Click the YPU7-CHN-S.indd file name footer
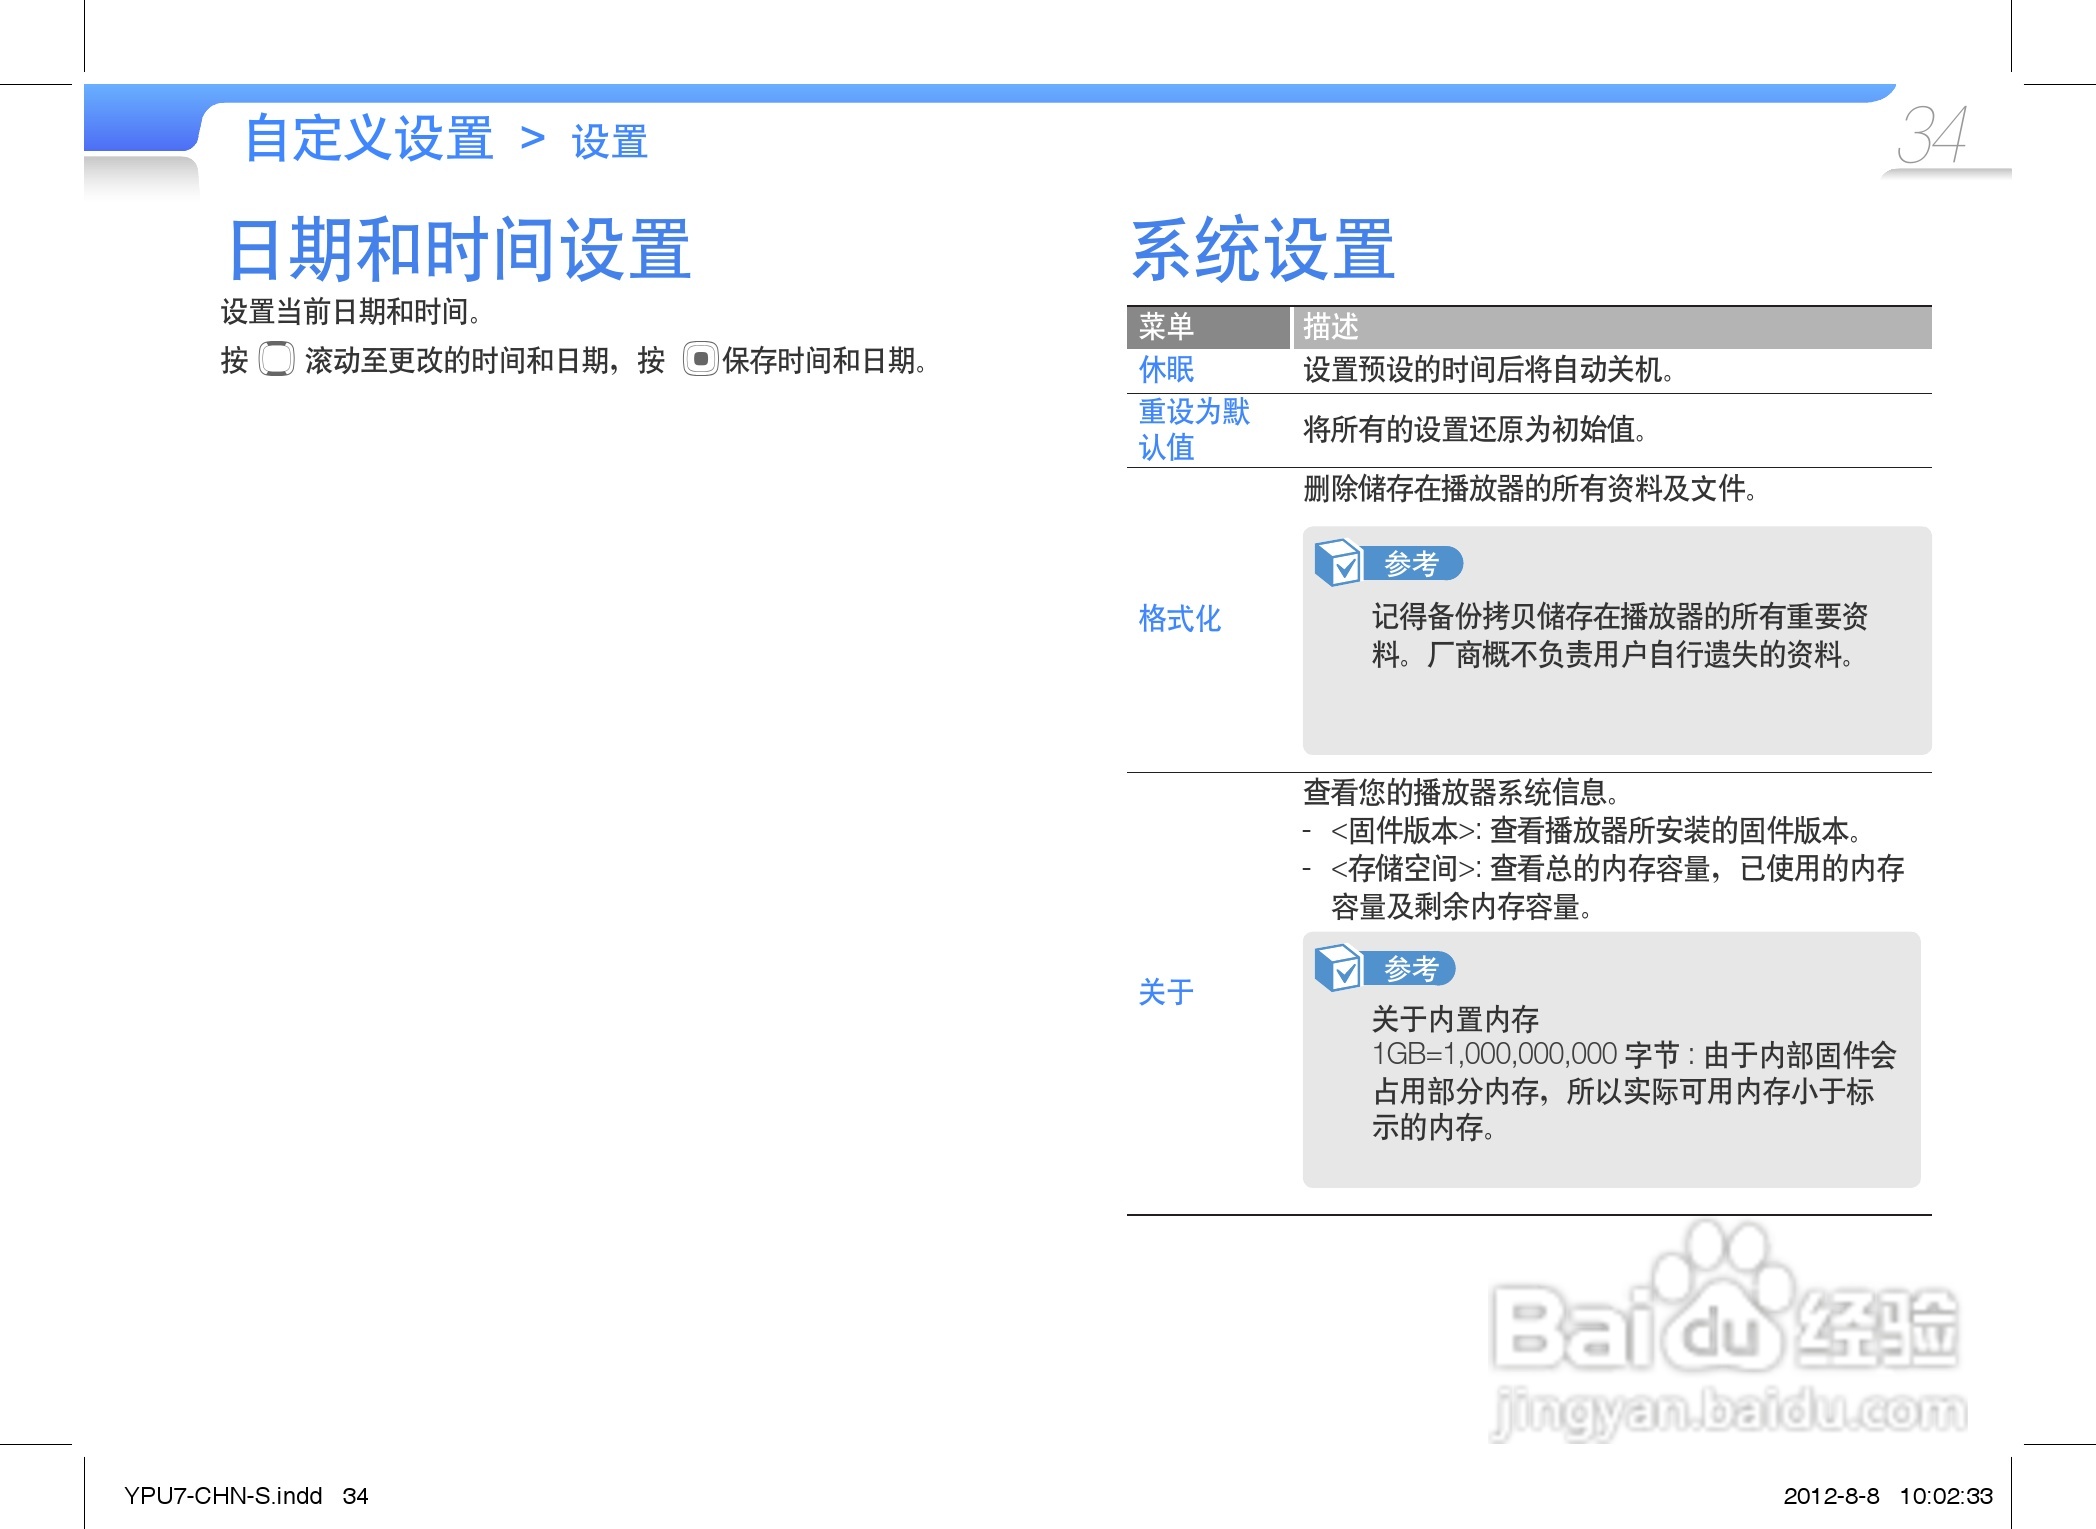Image resolution: width=2096 pixels, height=1529 pixels. click(x=222, y=1496)
